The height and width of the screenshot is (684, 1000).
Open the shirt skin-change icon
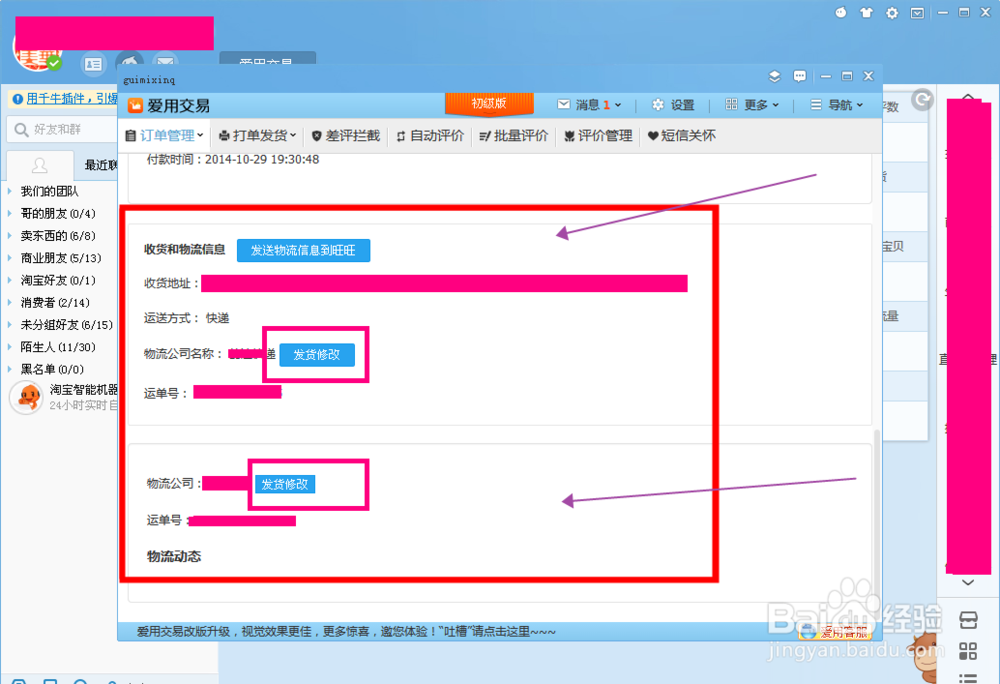[x=866, y=12]
